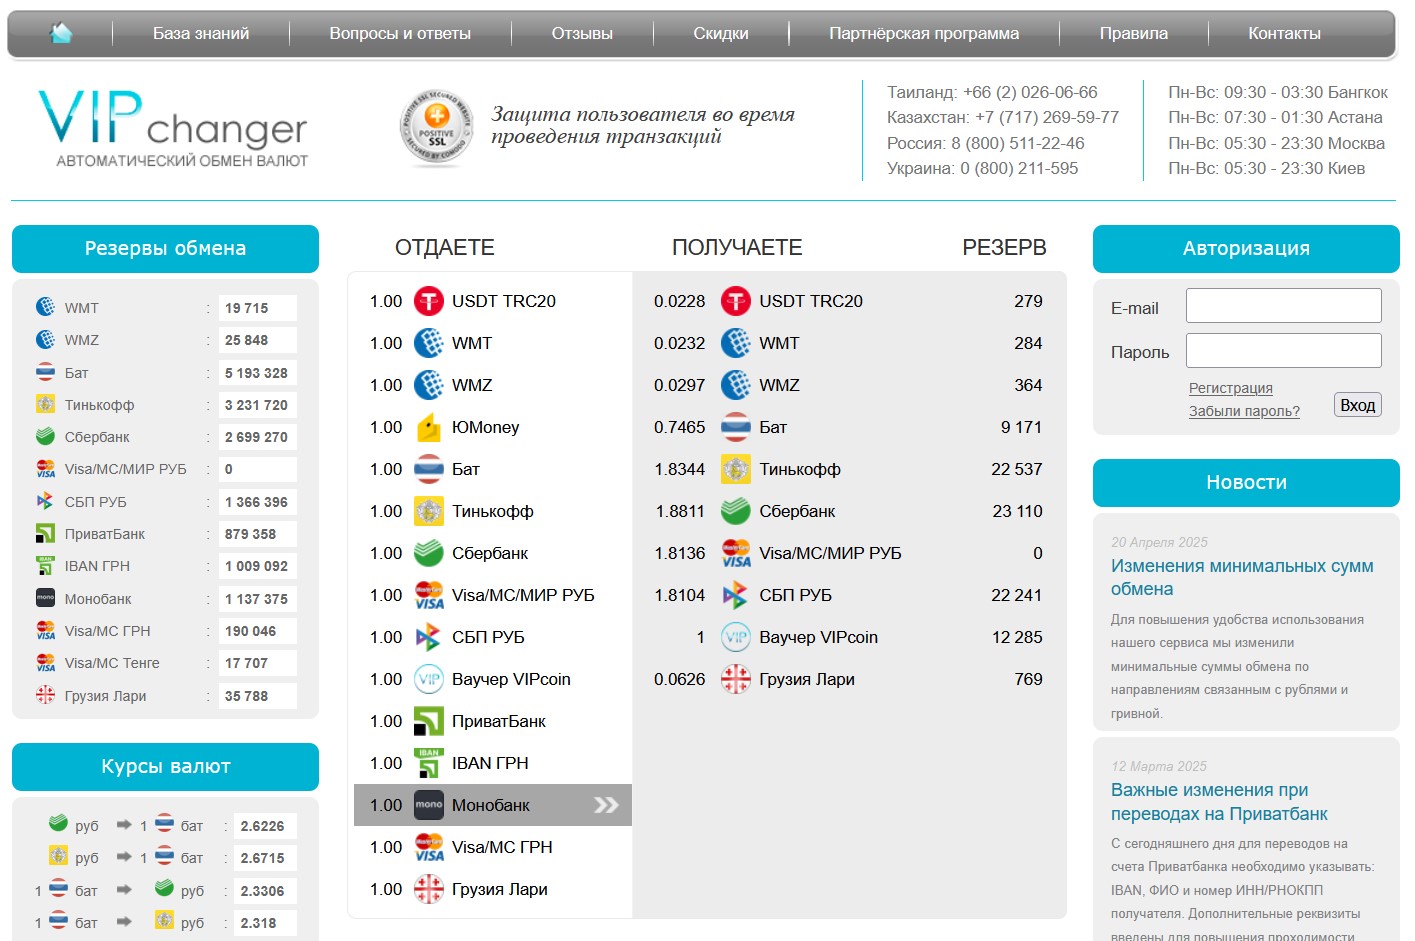Open the Правила page

[1134, 33]
